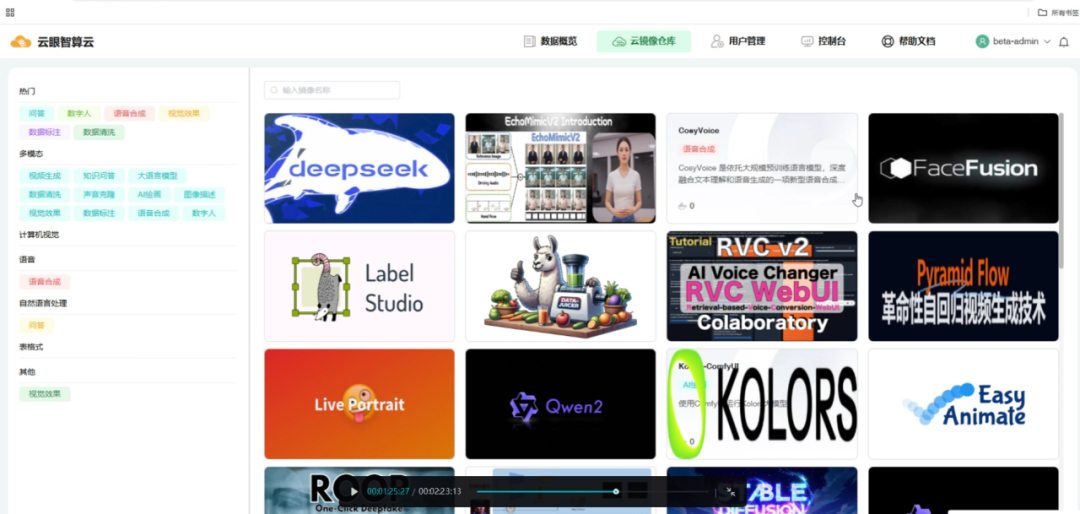Viewport: 1080px width, 514px height.
Task: Select 数据标注 tag under 多模态
Action: tap(99, 214)
